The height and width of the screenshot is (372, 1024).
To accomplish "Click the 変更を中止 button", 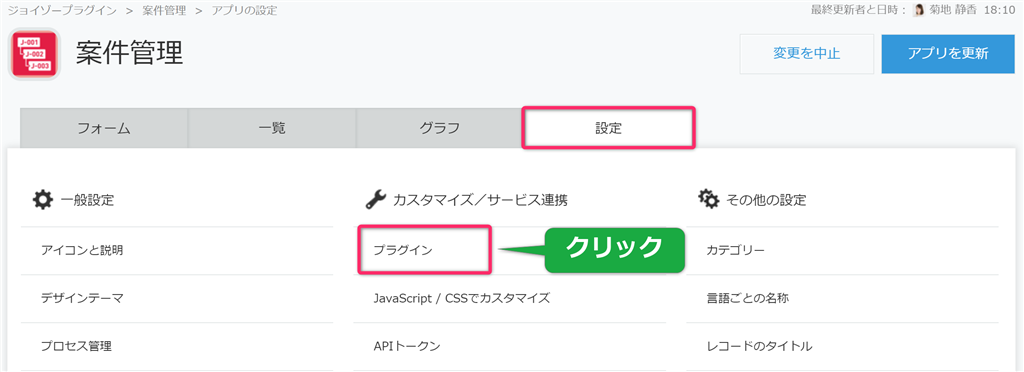I will tap(807, 54).
